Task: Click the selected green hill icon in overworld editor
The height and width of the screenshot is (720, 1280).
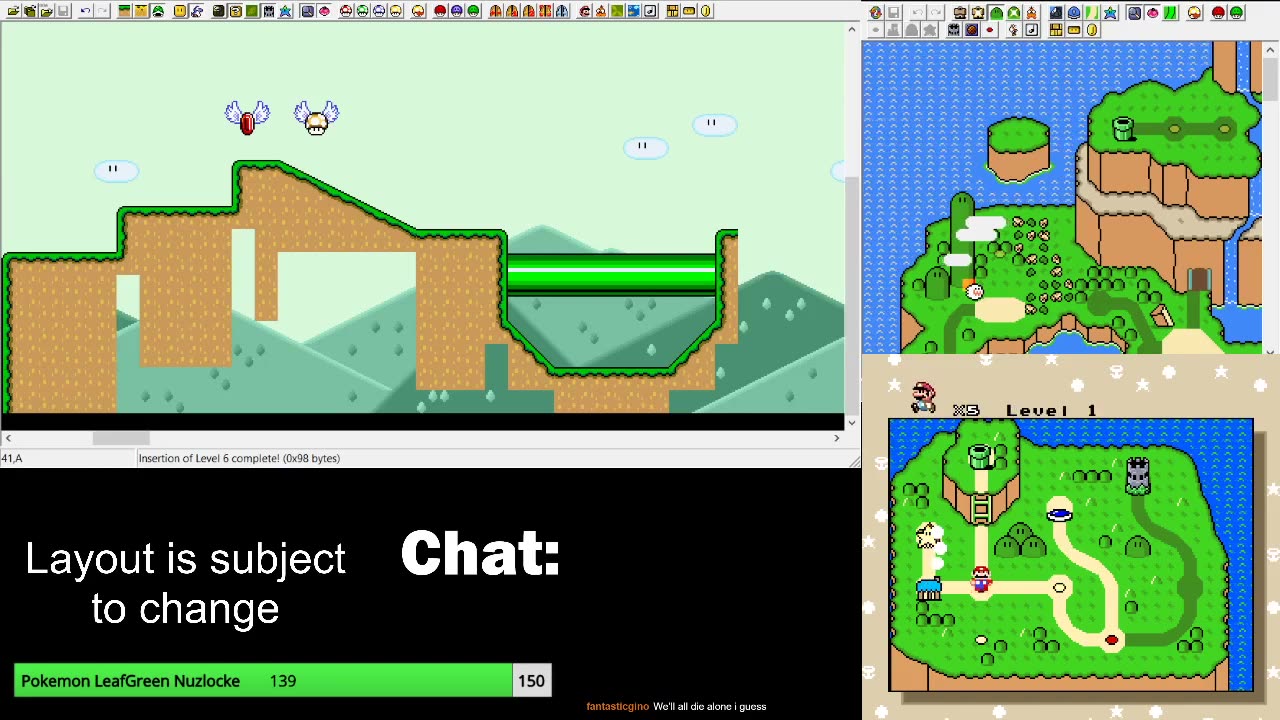Action: point(997,13)
